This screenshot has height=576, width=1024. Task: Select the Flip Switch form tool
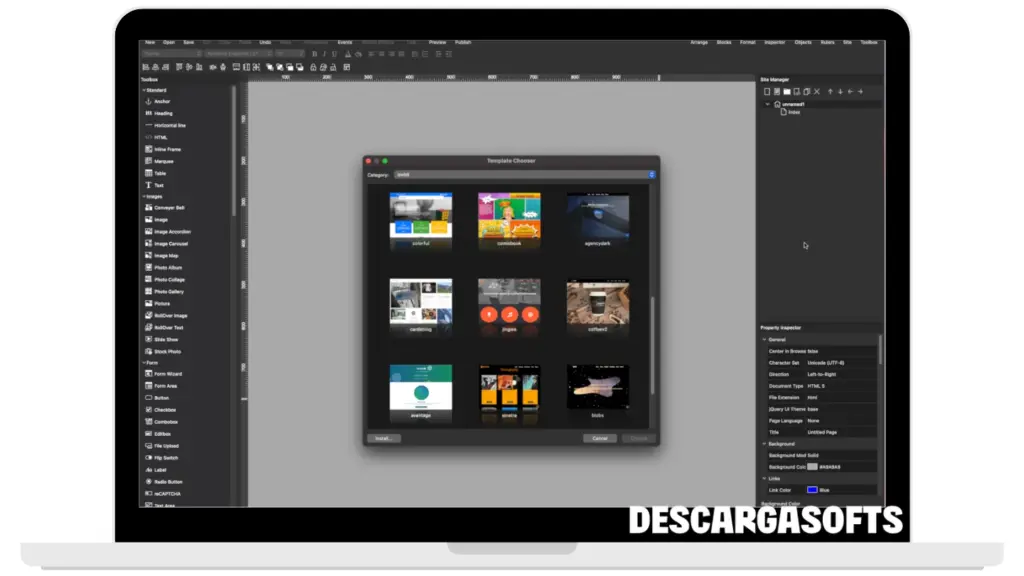pos(166,458)
